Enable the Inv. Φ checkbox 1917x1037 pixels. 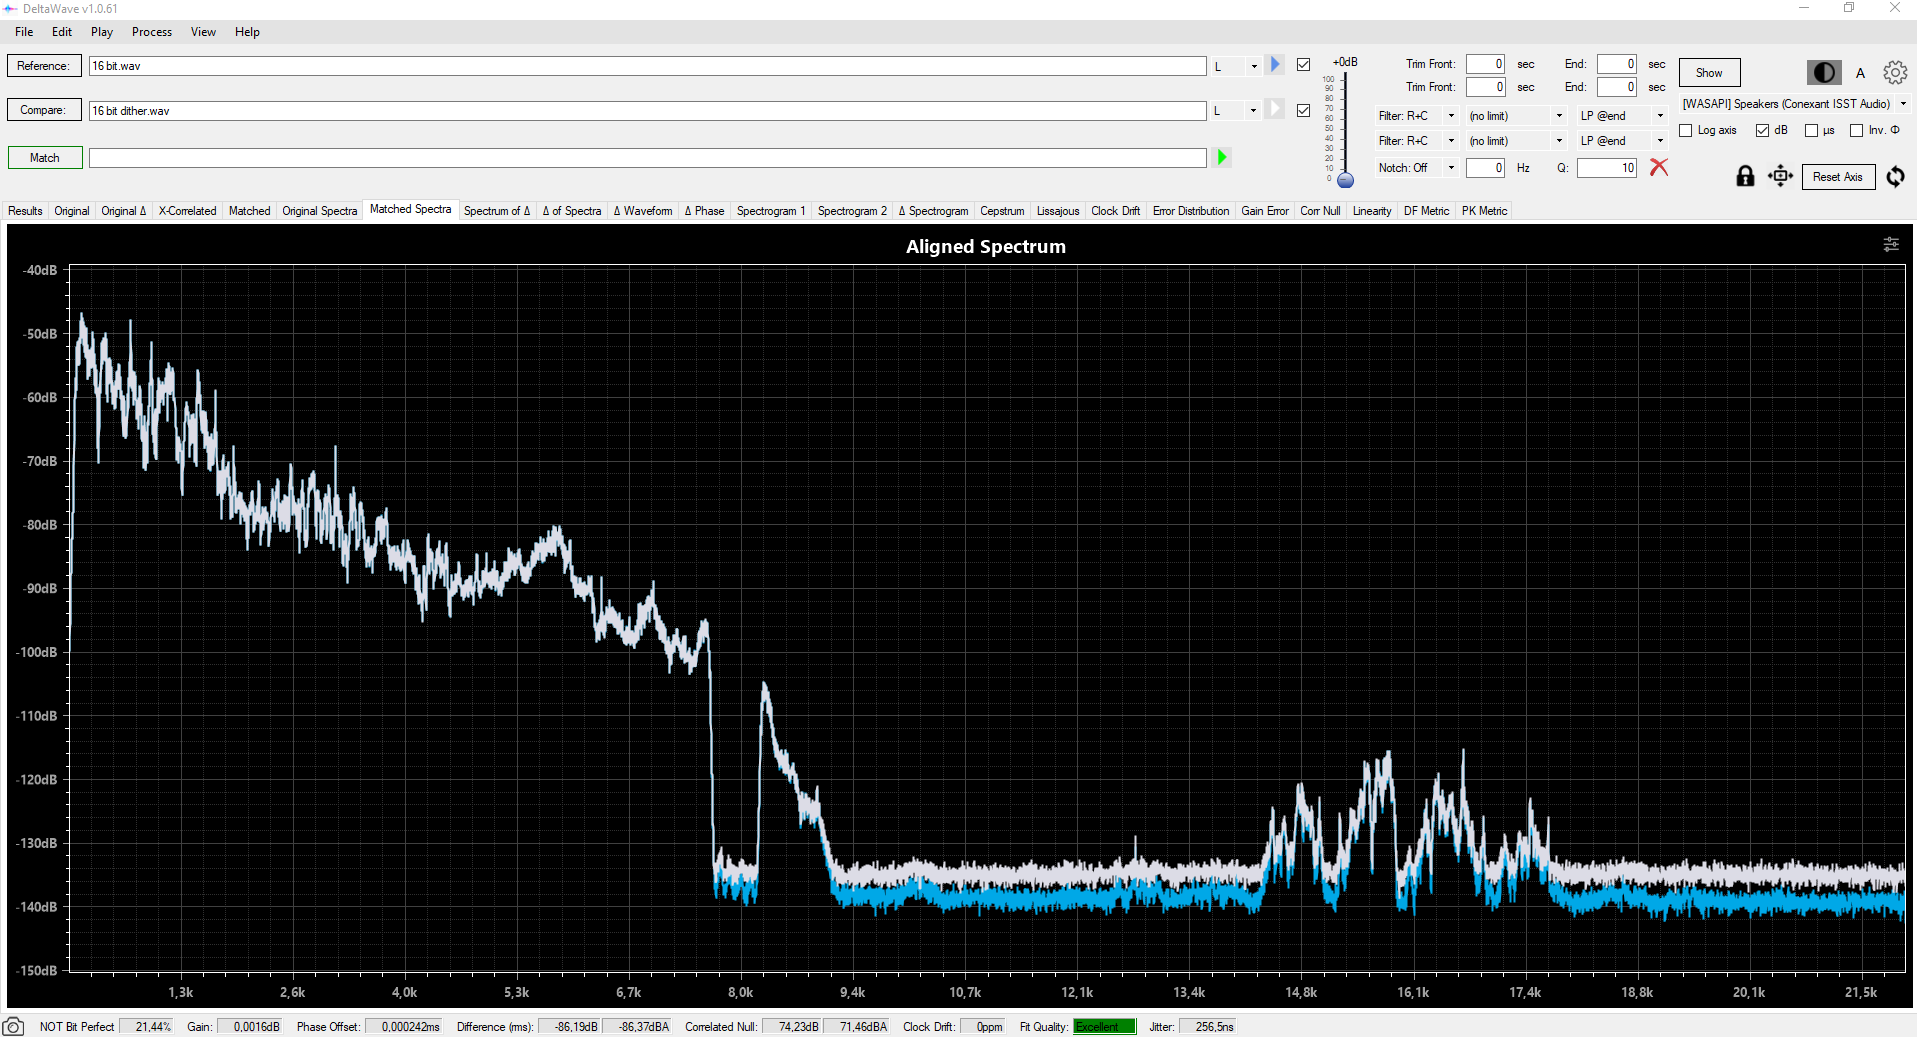pos(1857,131)
